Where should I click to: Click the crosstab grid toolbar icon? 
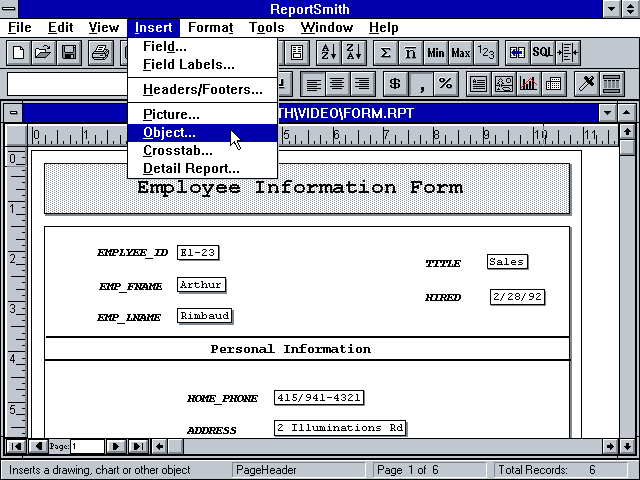pyautogui.click(x=553, y=84)
